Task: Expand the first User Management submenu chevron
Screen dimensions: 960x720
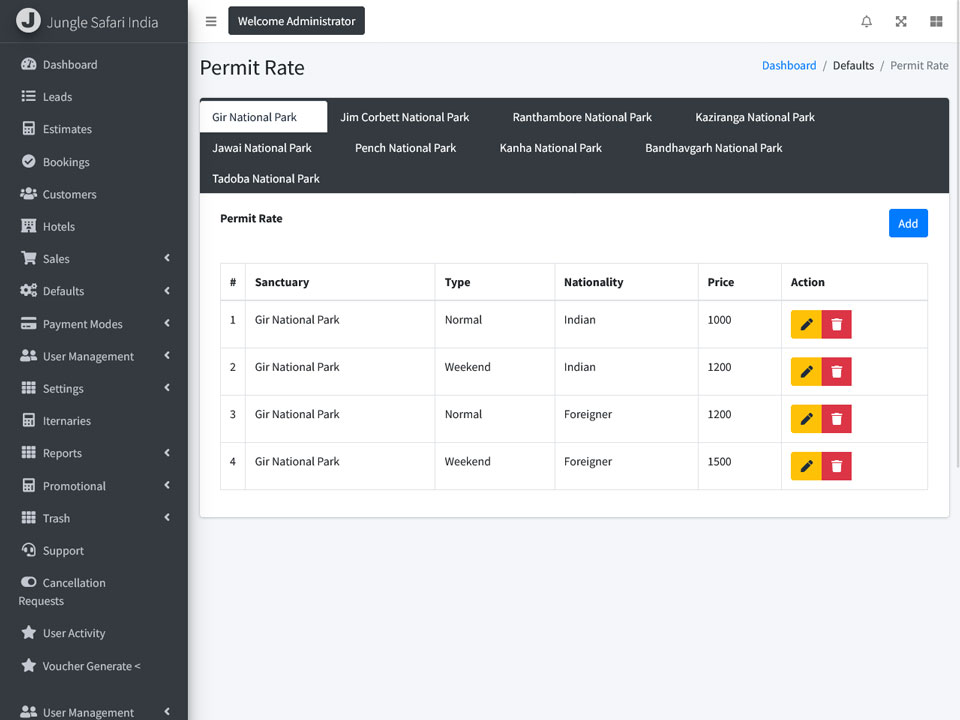Action: coord(167,355)
